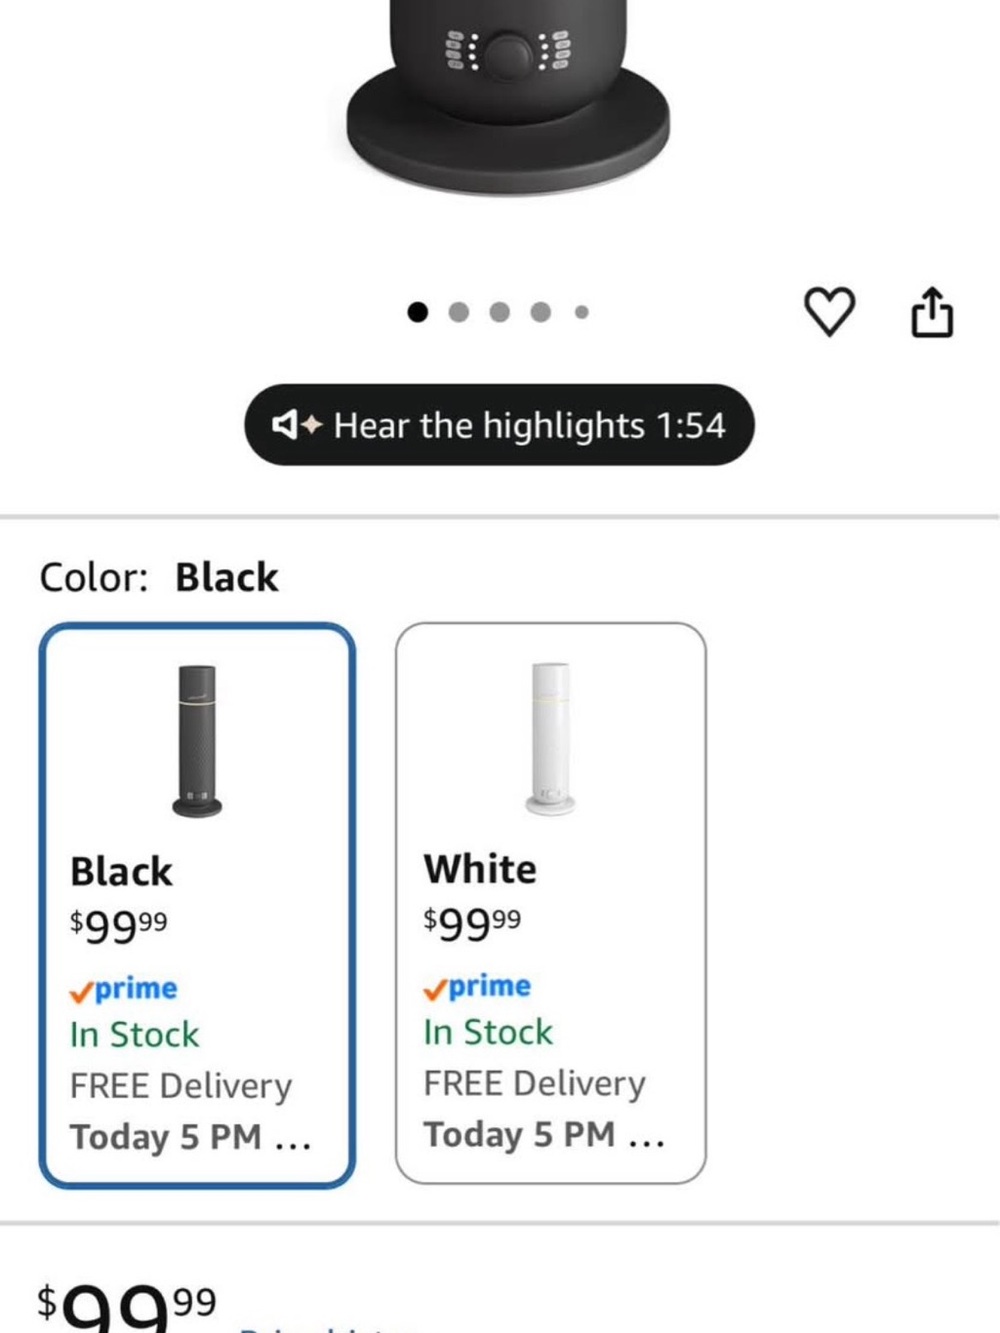Select the White color option card
This screenshot has width=1000, height=1333.
(x=550, y=903)
